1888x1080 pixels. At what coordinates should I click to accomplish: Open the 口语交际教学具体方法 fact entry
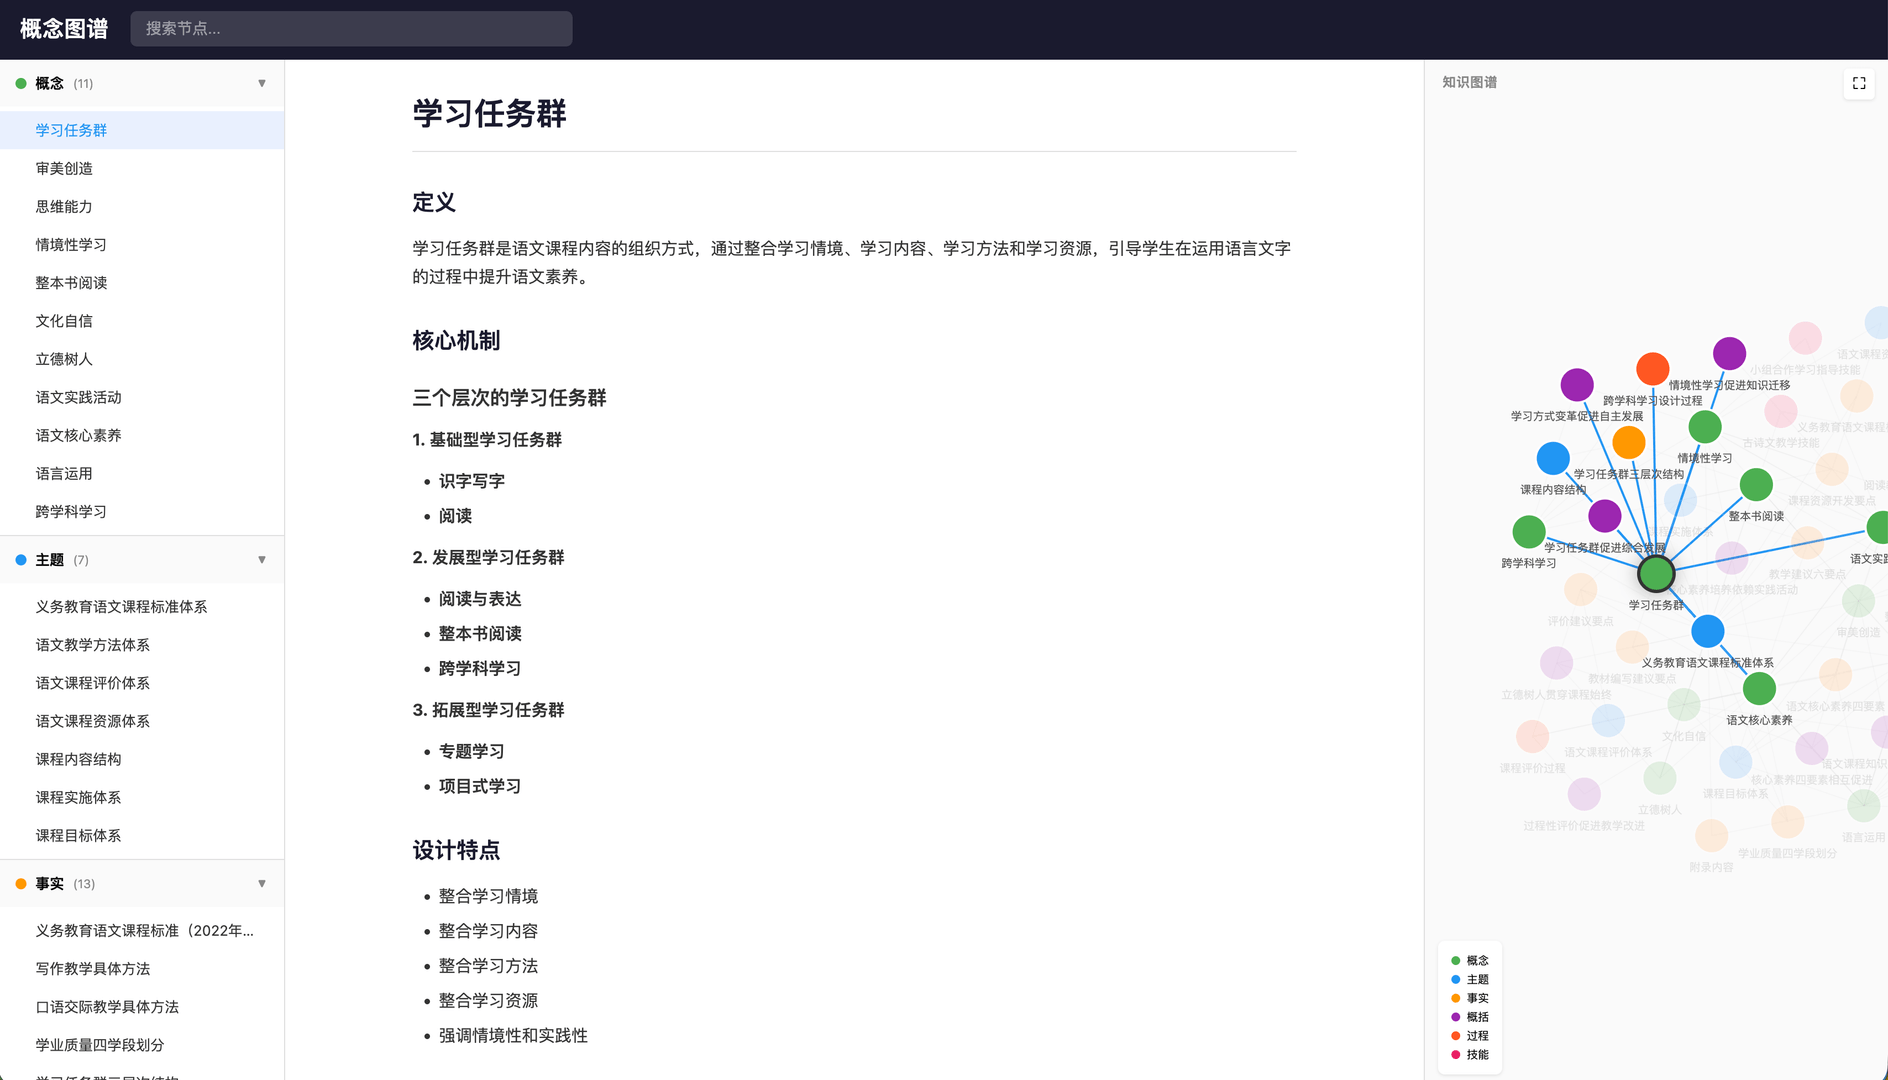pos(142,1007)
